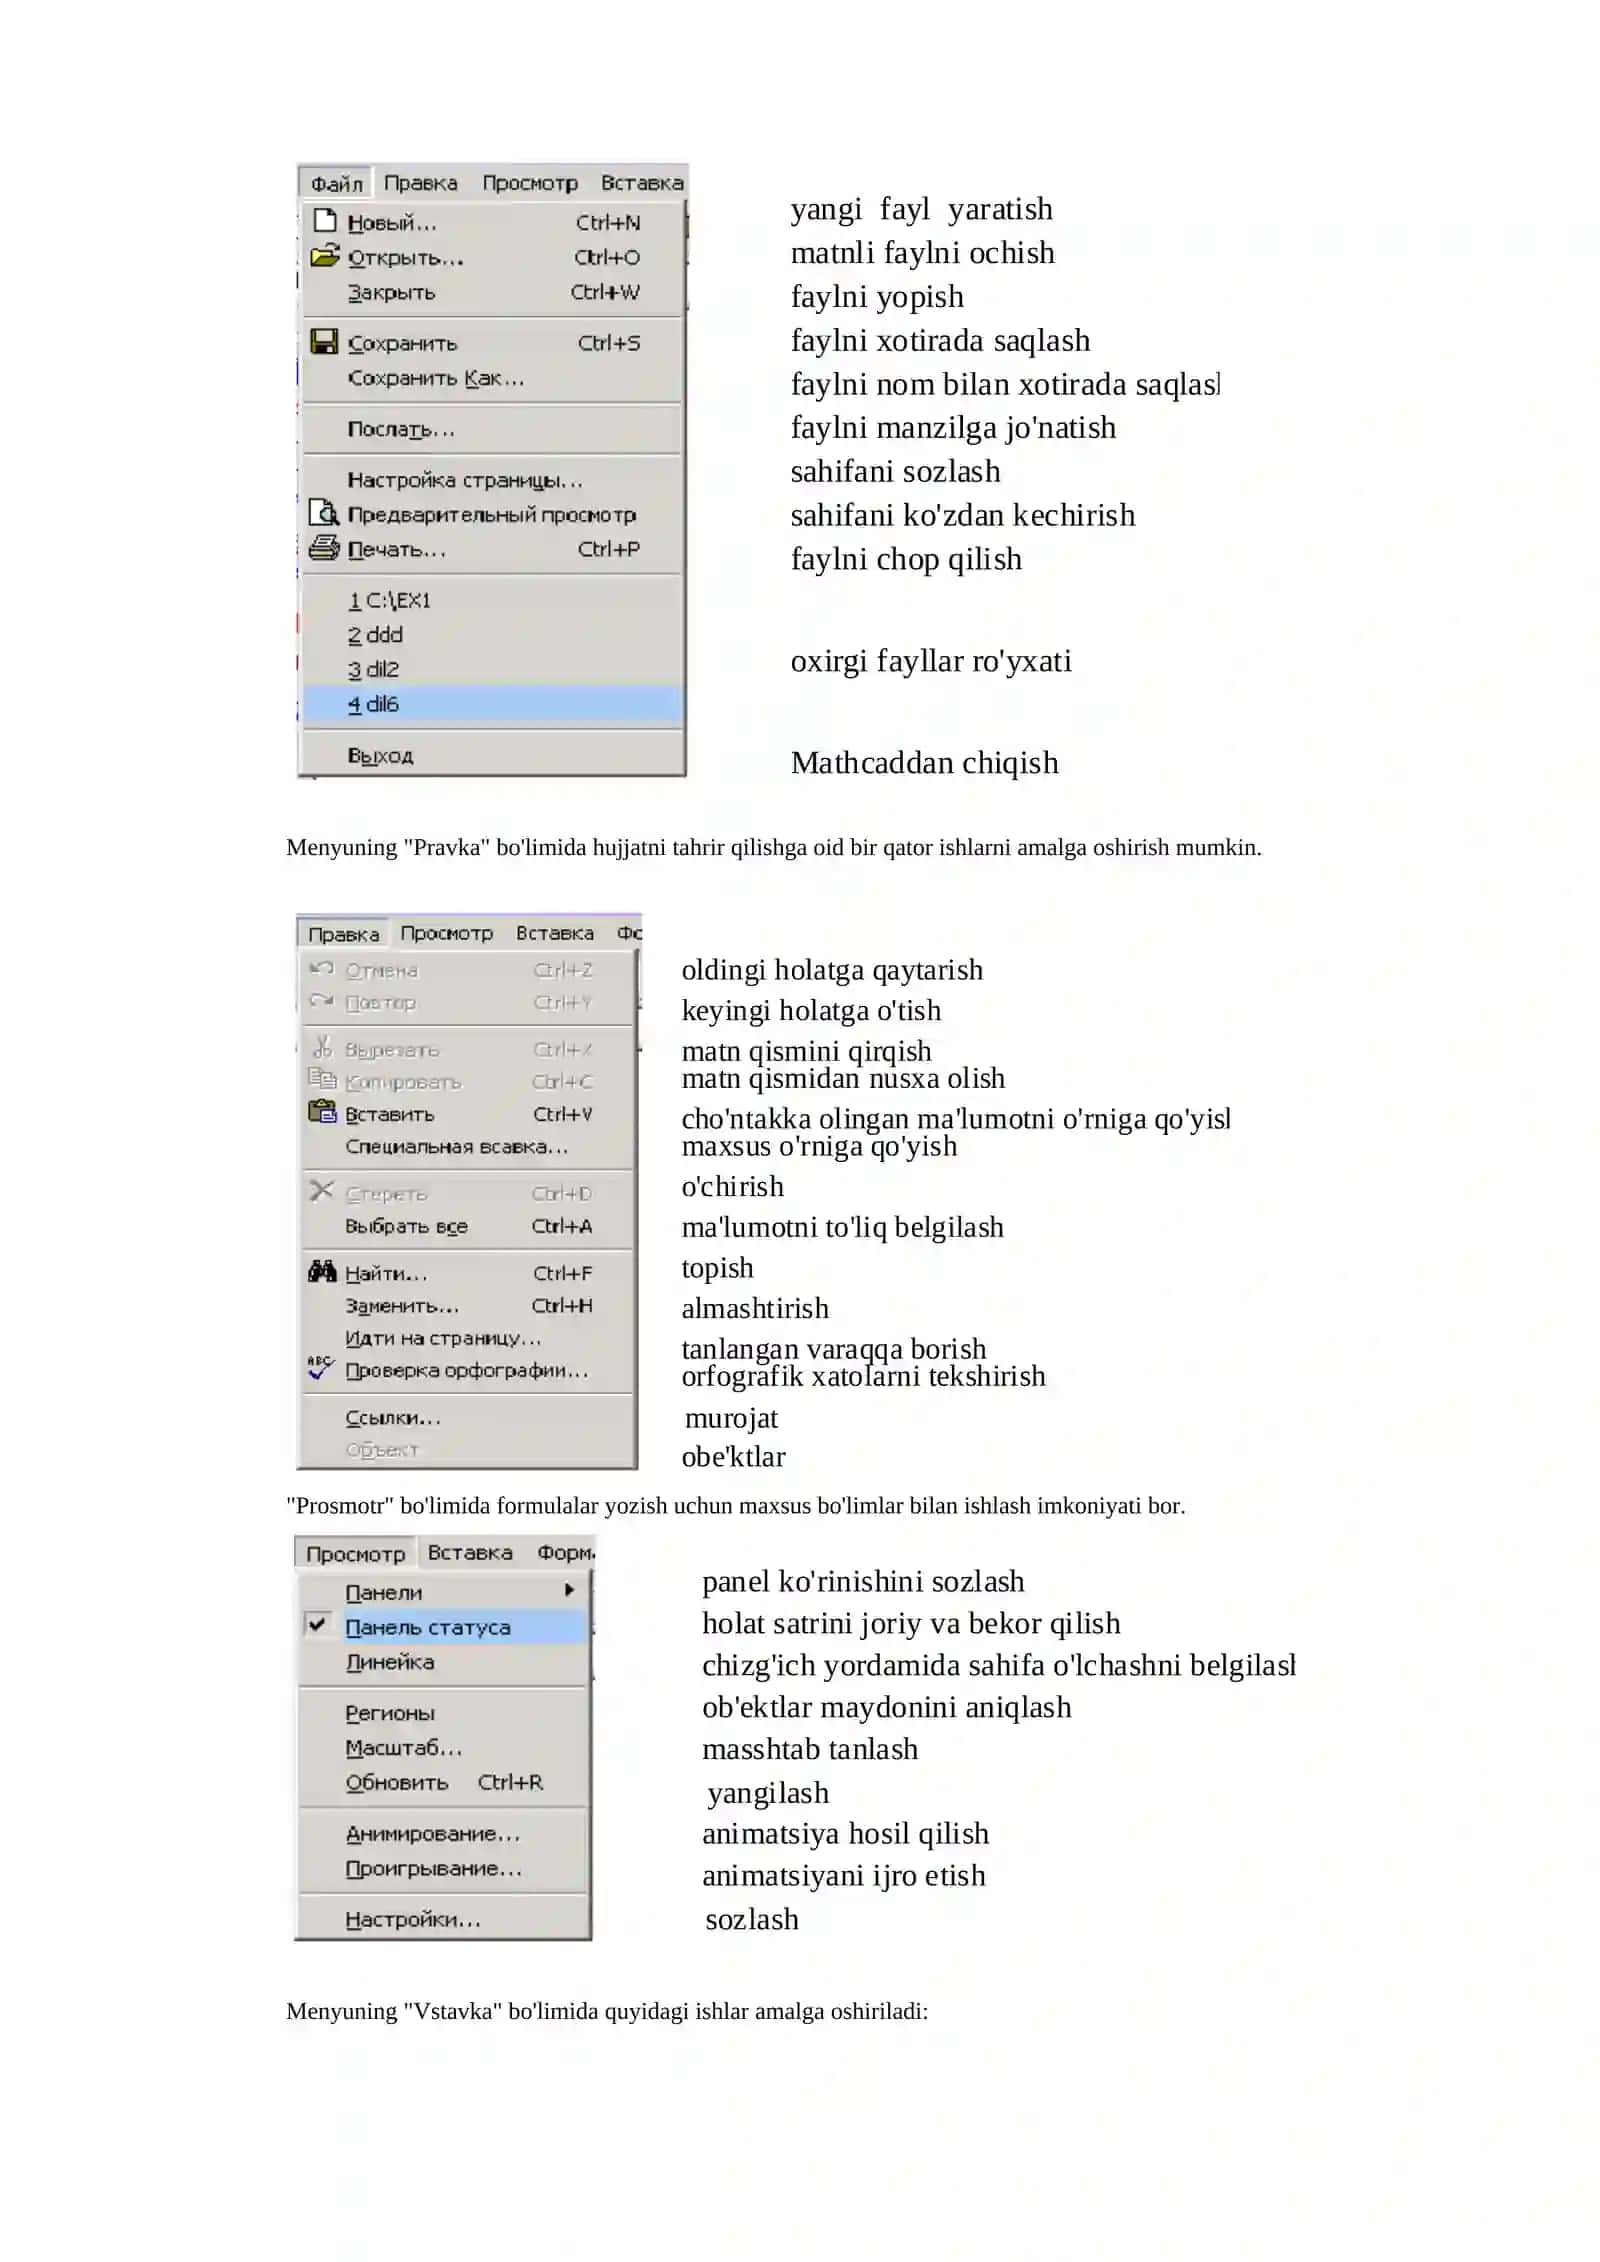Choose Закрыть from the Файл menu
This screenshot has width=1600, height=2262.
click(492, 292)
